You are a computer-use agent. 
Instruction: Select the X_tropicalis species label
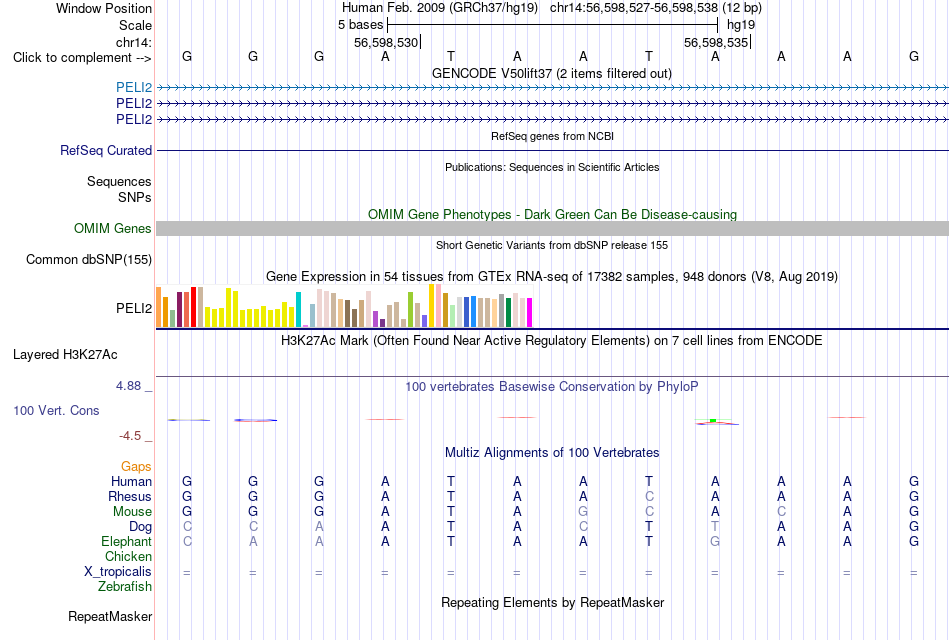(118, 572)
